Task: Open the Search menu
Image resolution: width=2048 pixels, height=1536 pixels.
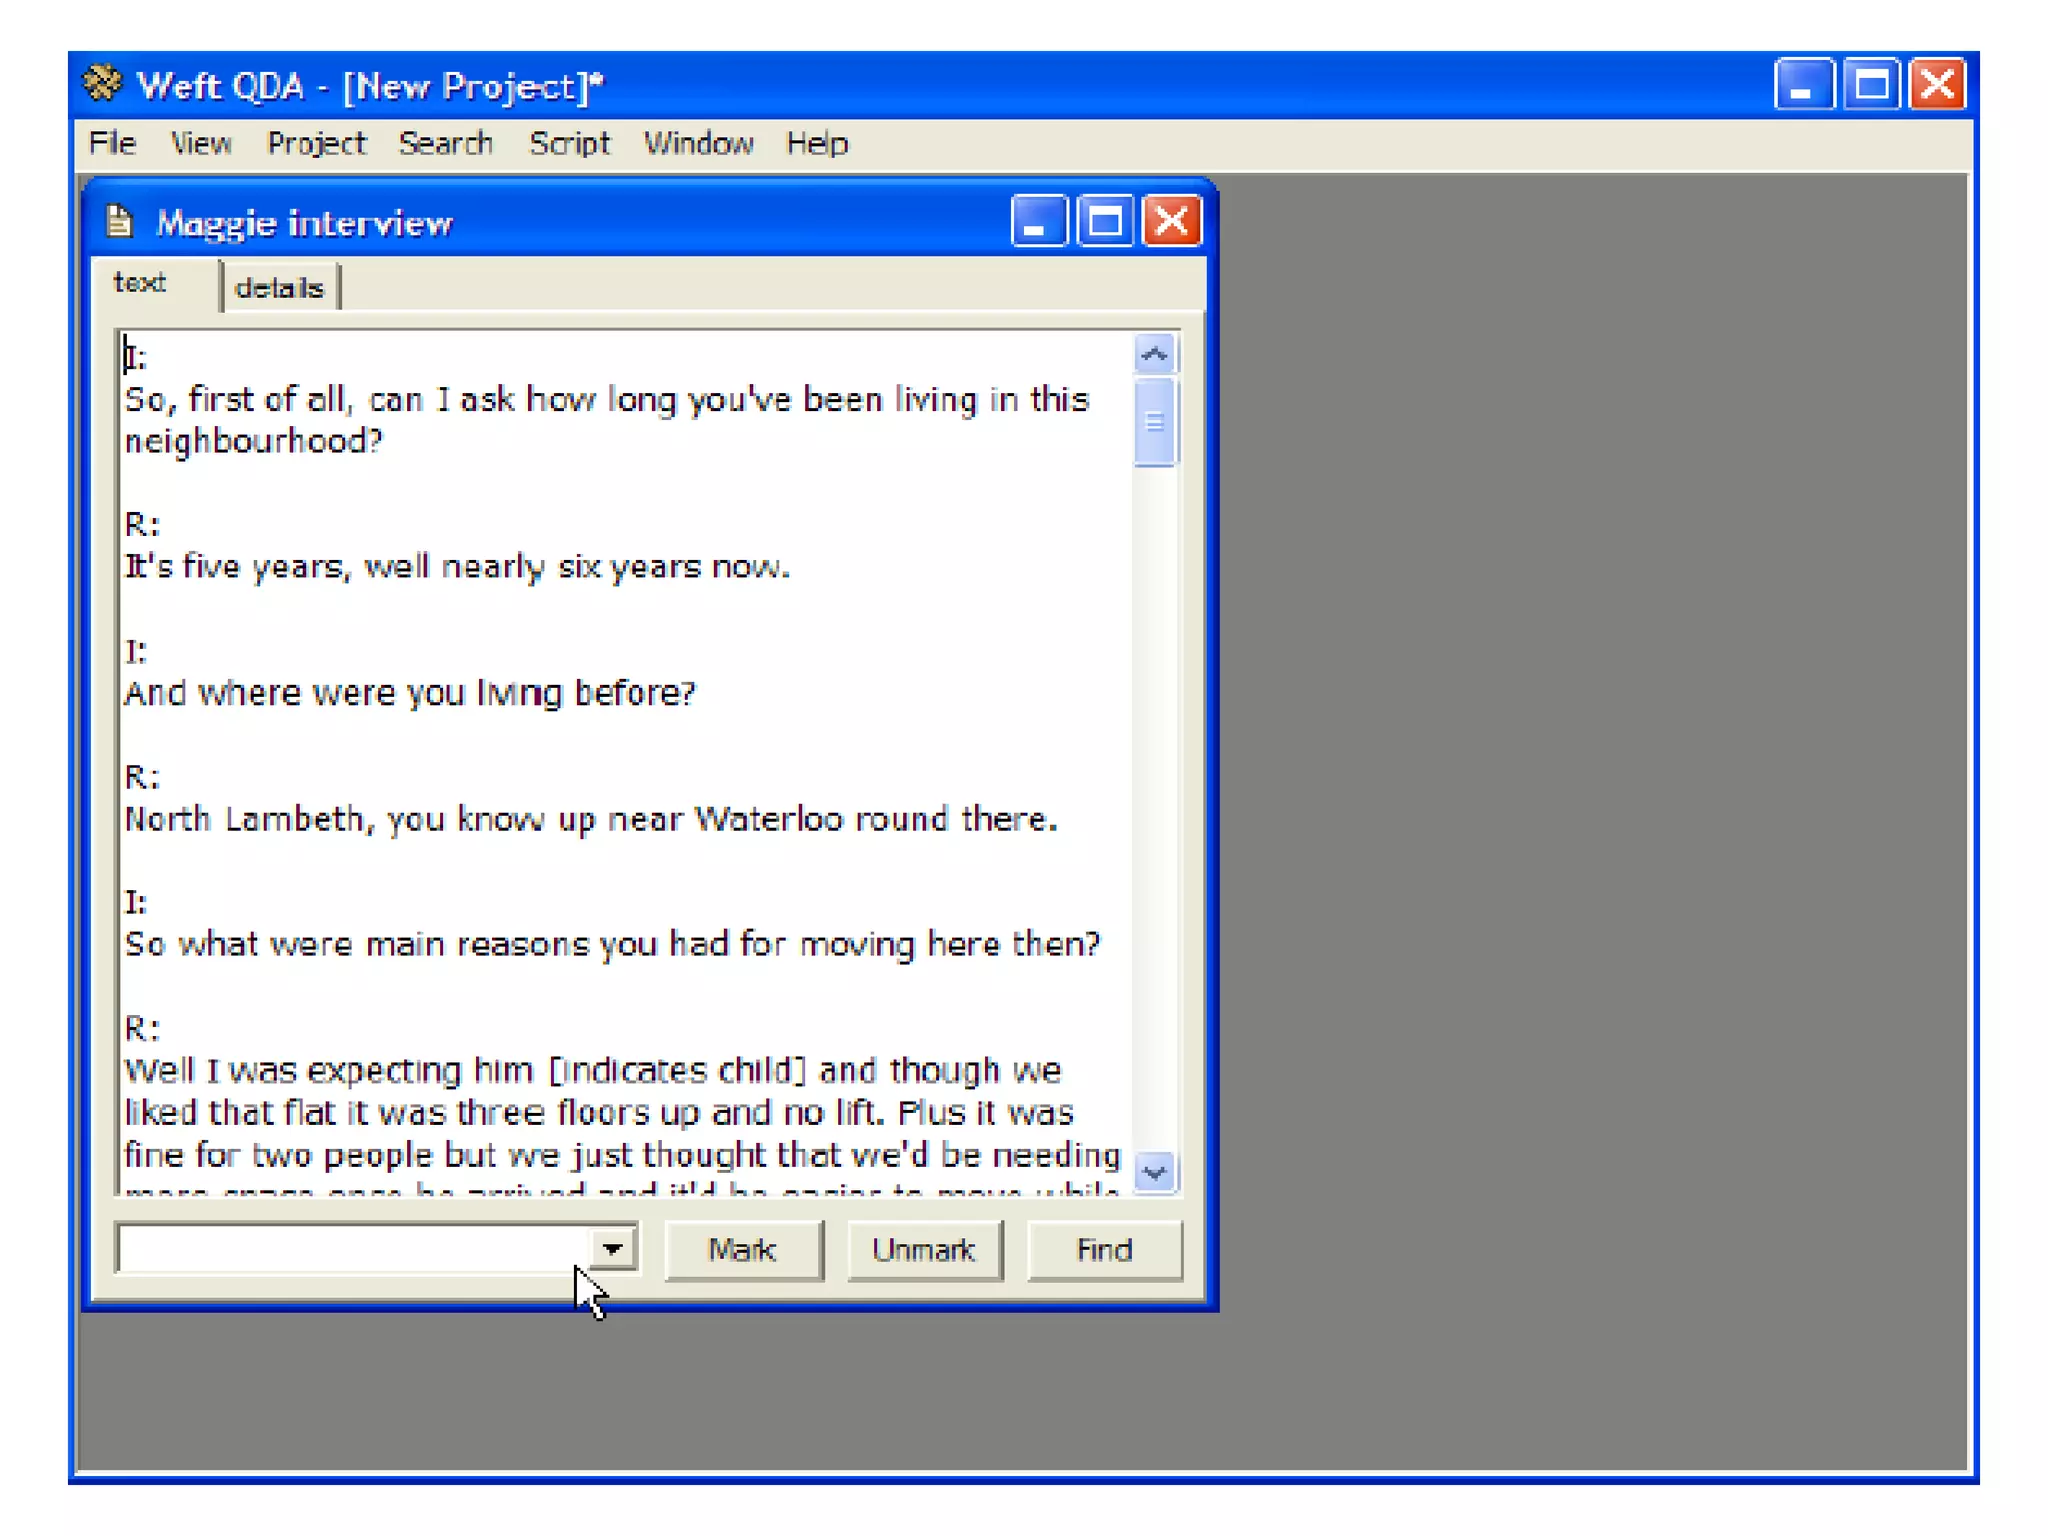Action: point(446,143)
